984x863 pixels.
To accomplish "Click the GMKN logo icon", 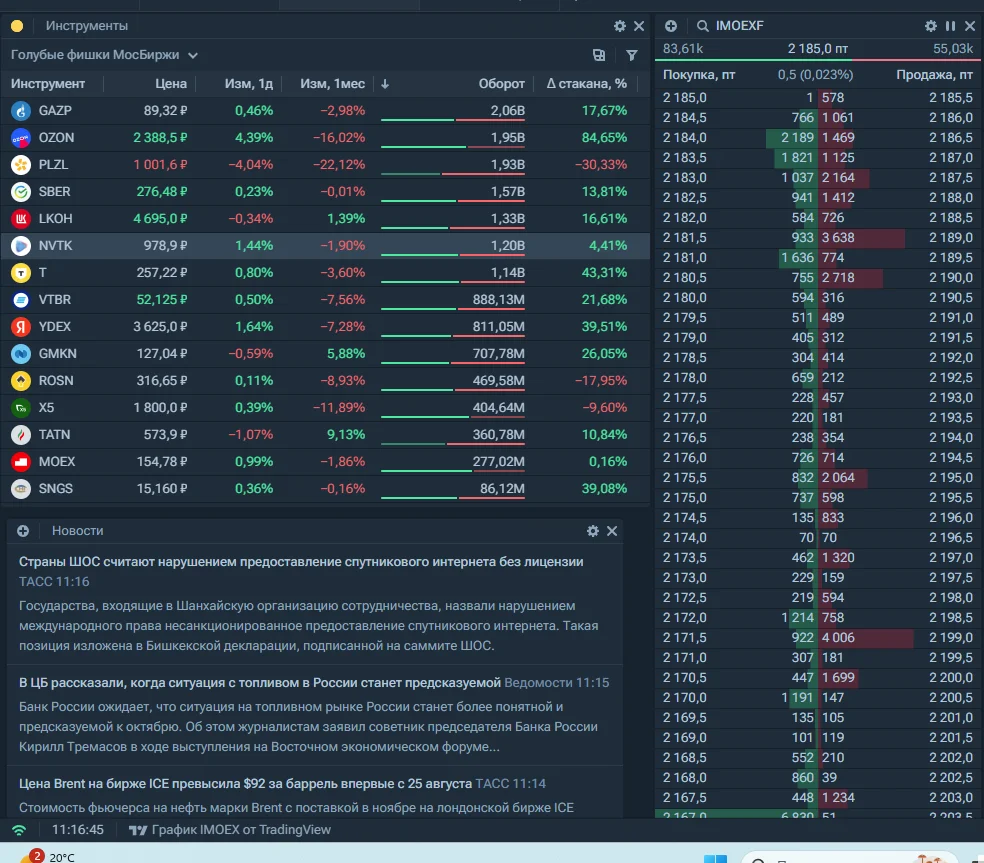I will 21,353.
